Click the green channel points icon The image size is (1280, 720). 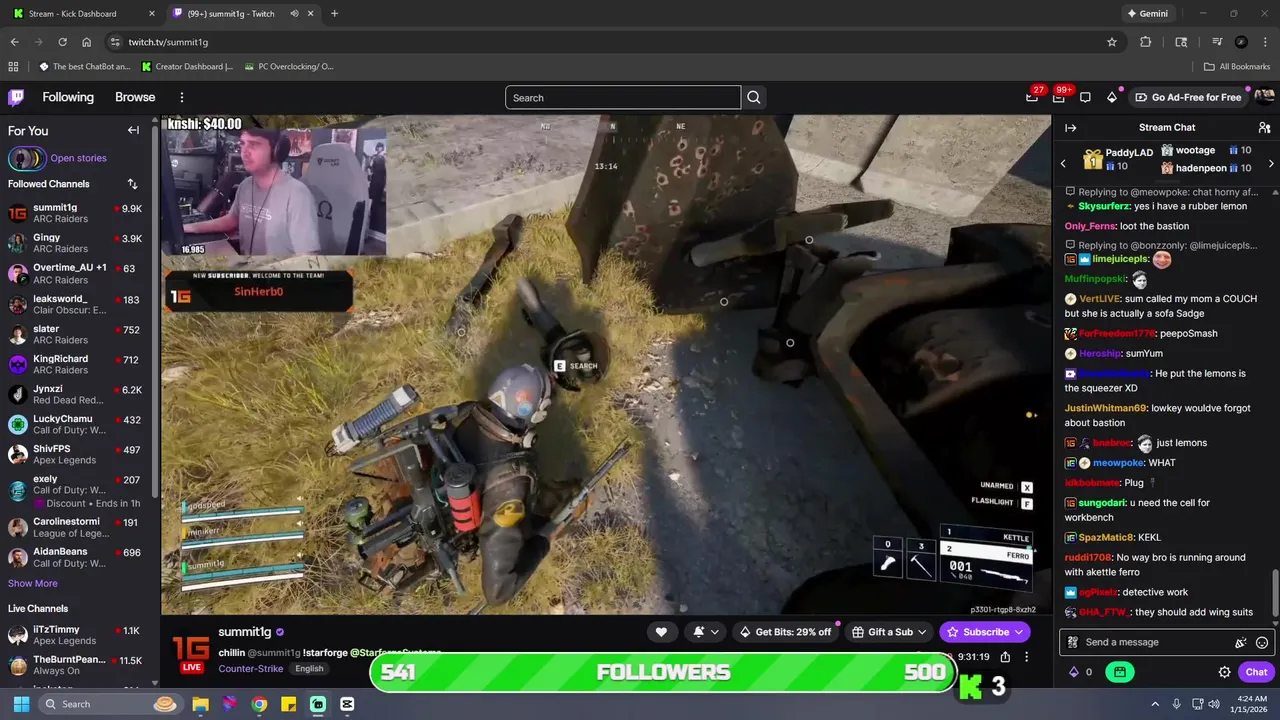click(x=1120, y=672)
